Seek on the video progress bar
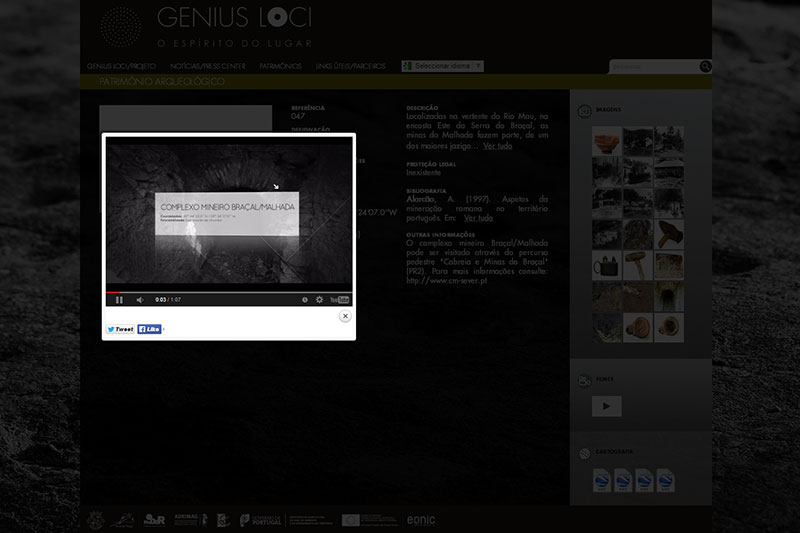This screenshot has height=533, width=800. pos(228,292)
